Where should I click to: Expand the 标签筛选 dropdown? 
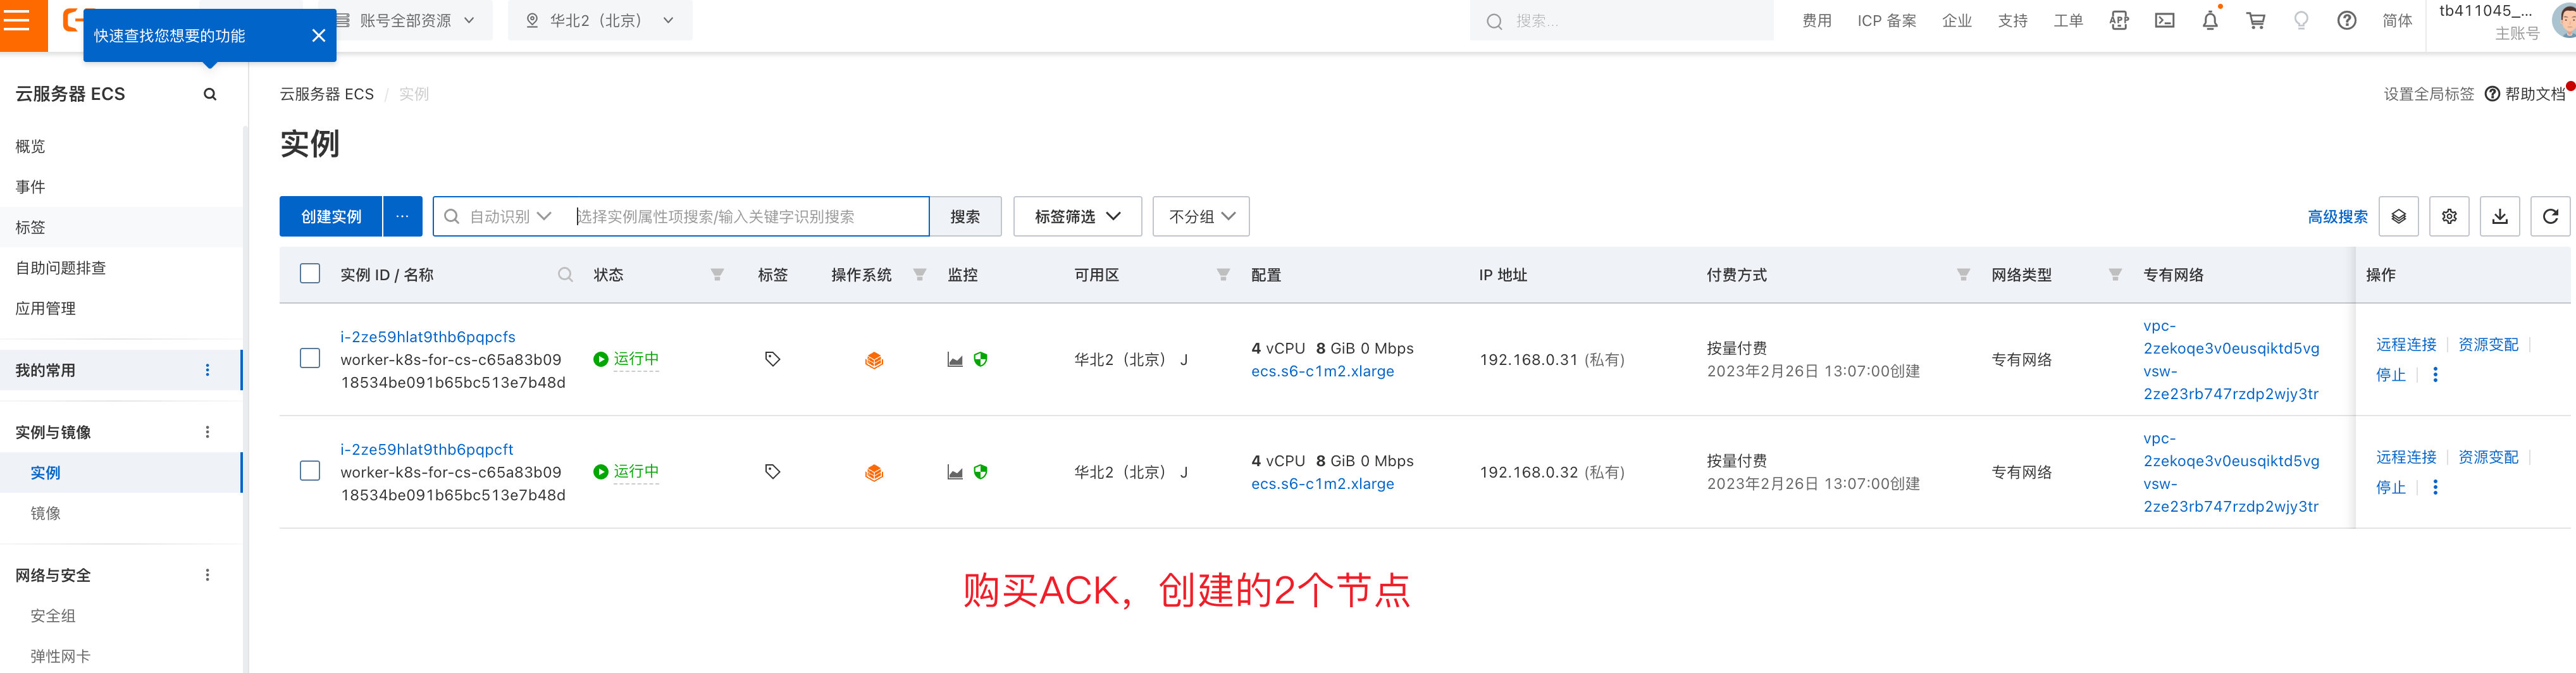(1076, 216)
